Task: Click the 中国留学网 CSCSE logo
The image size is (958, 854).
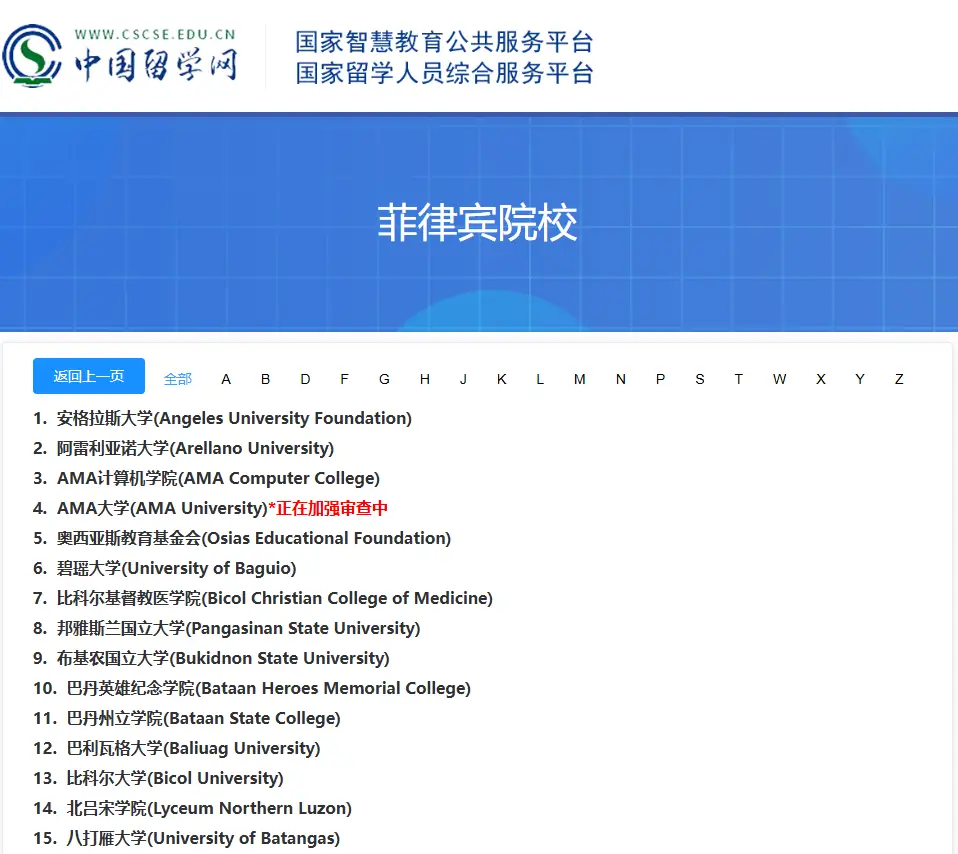Action: click(x=120, y=55)
